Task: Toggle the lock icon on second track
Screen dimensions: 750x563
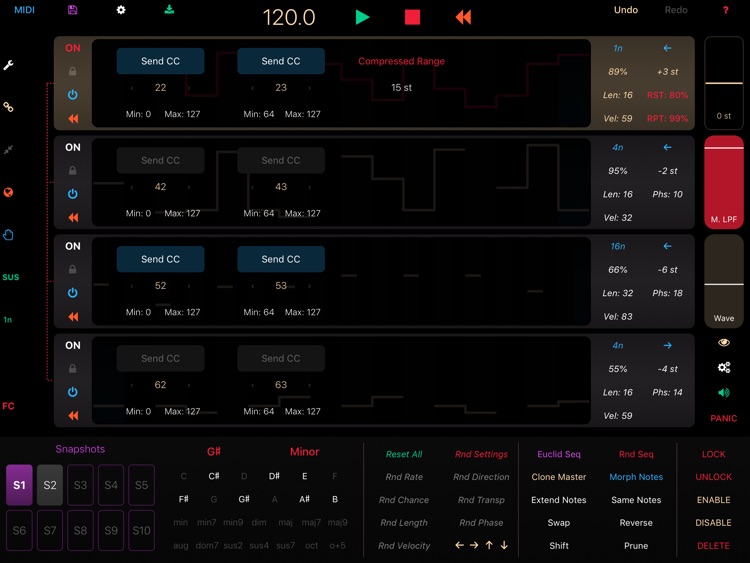Action: [x=72, y=170]
